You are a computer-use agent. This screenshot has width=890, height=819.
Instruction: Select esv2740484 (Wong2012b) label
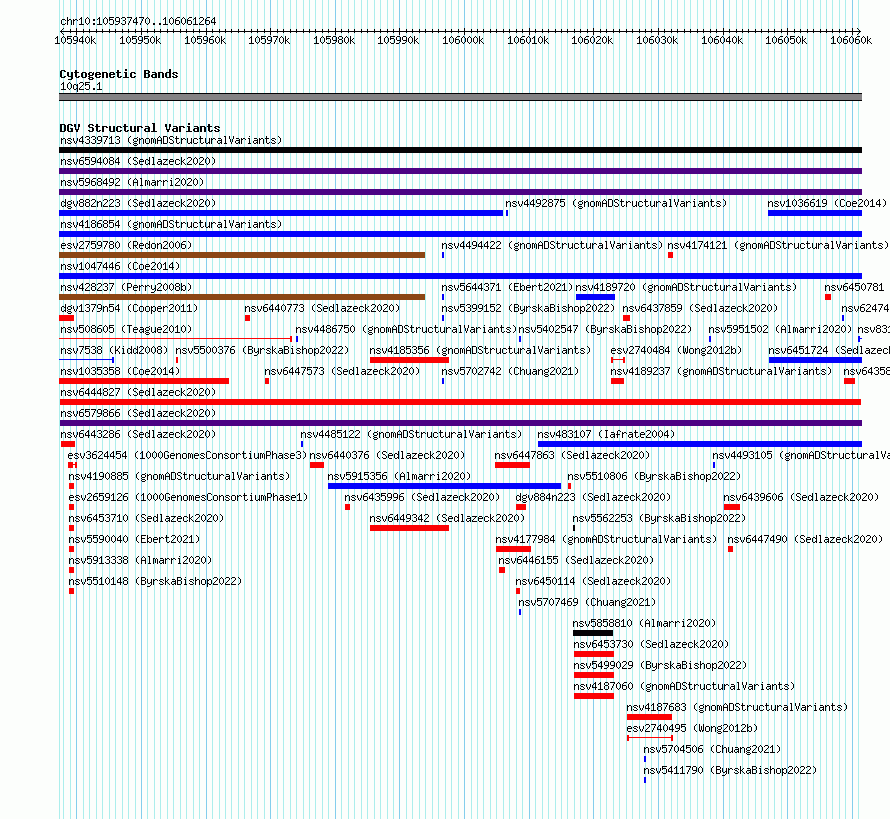click(x=676, y=350)
